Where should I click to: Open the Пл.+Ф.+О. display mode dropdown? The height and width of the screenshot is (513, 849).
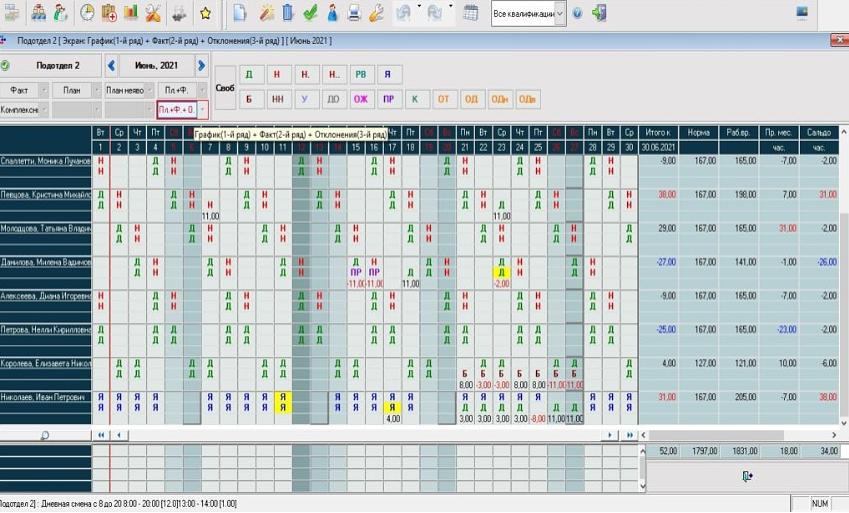[x=203, y=109]
